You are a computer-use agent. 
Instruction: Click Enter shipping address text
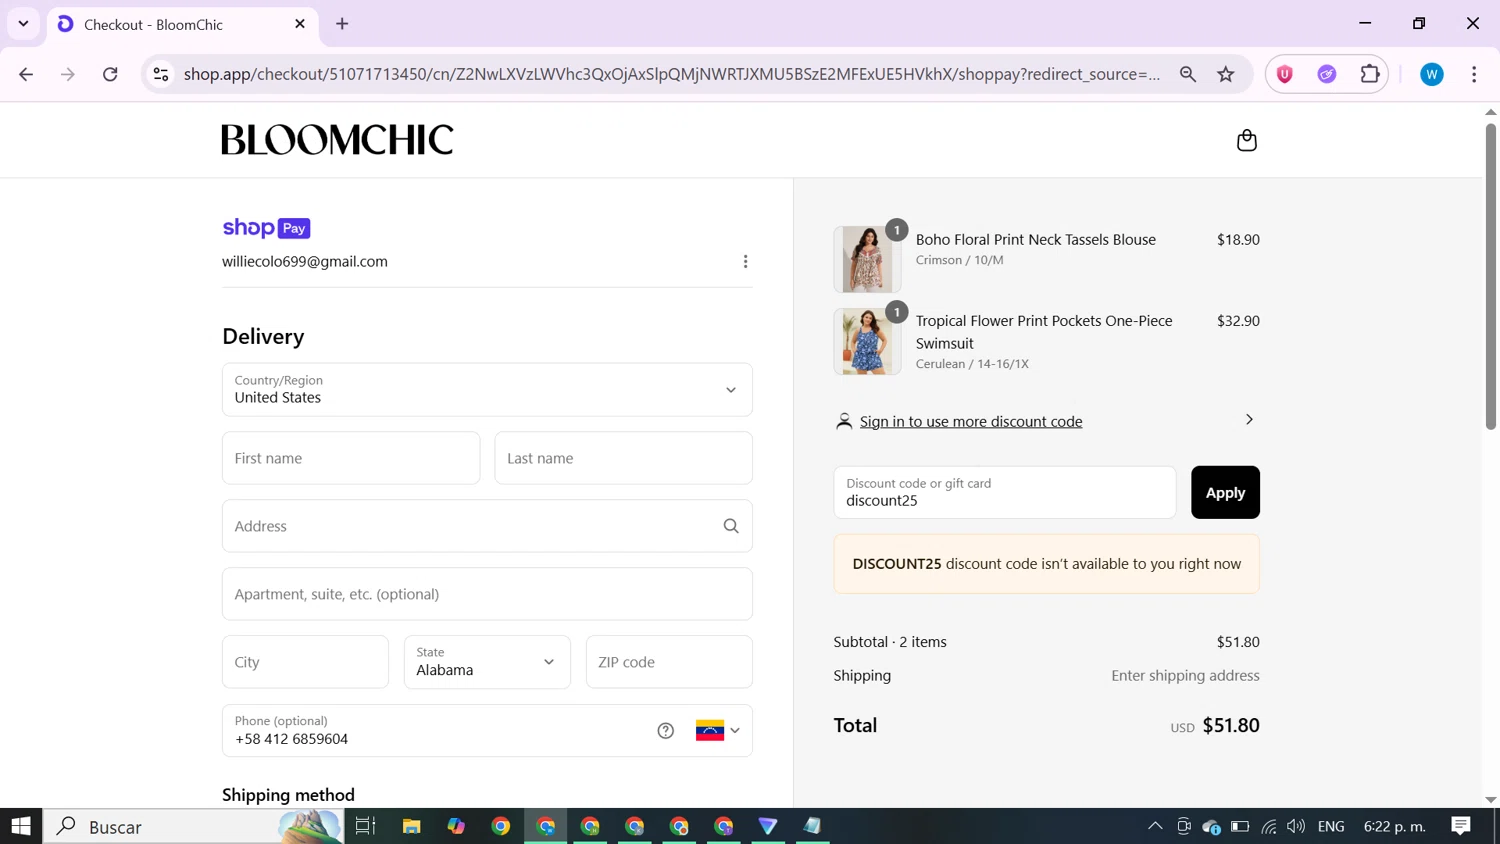click(x=1185, y=676)
